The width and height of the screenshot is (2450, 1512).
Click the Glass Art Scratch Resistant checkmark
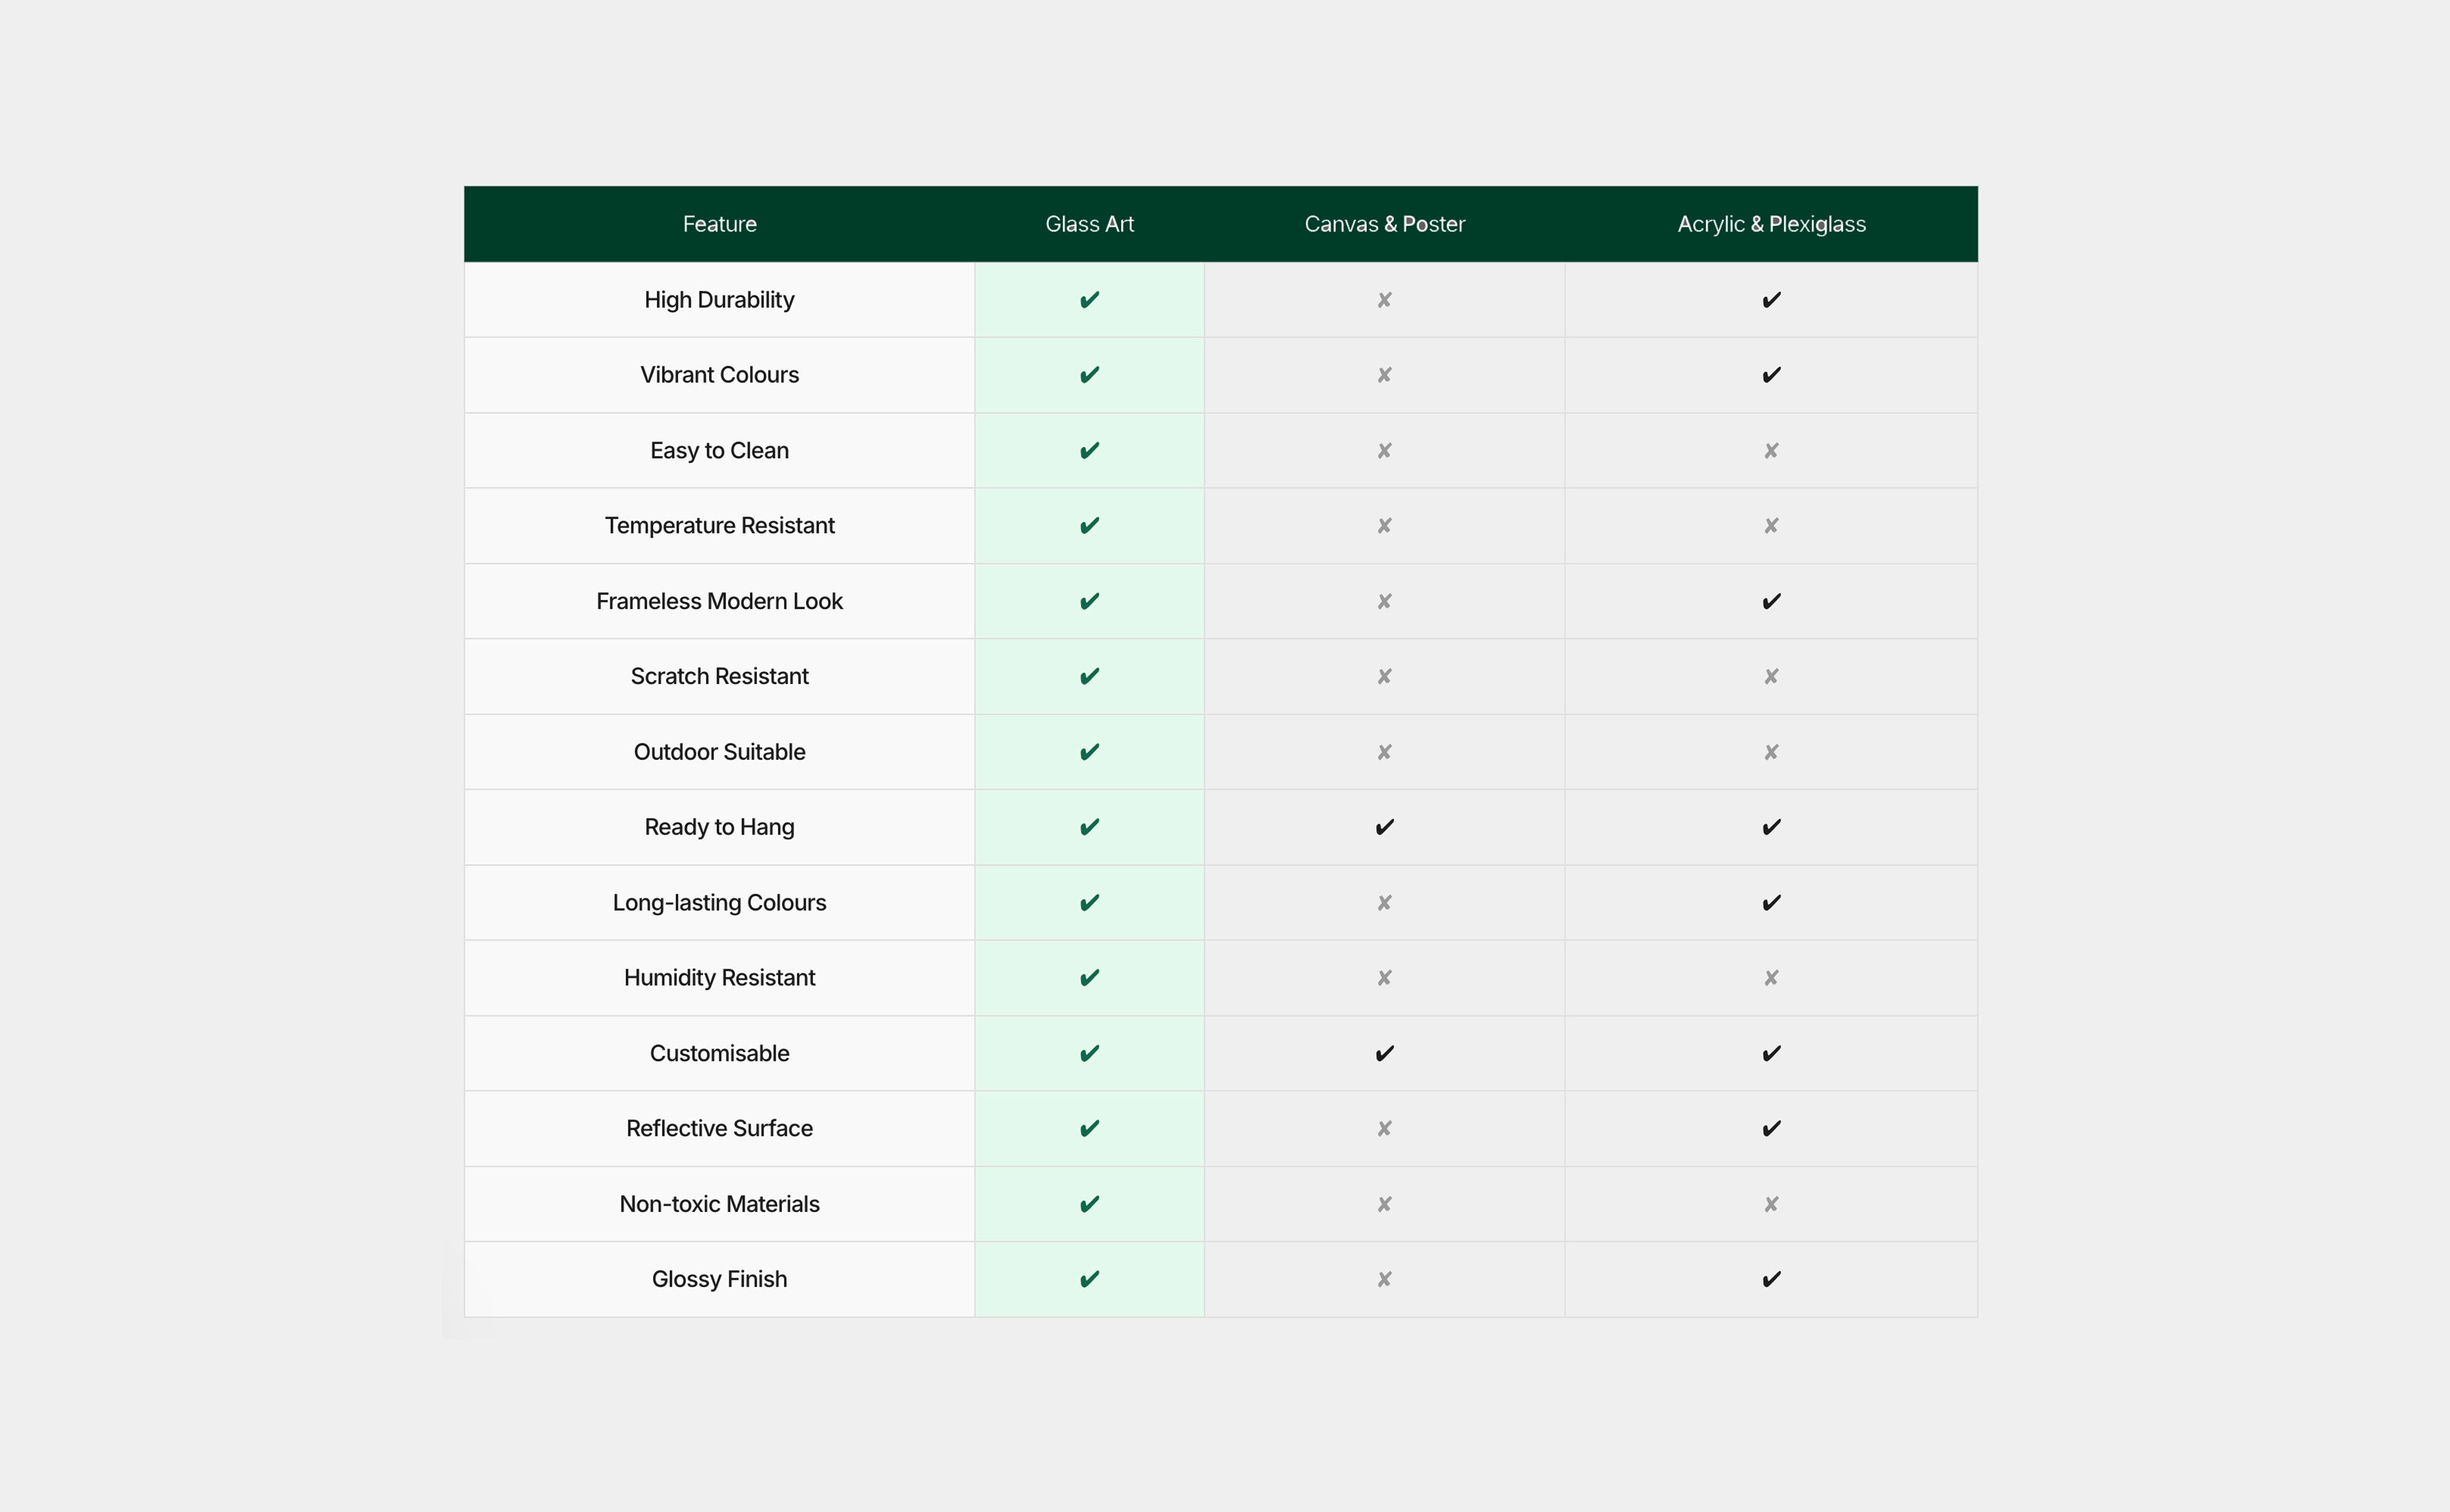point(1089,677)
